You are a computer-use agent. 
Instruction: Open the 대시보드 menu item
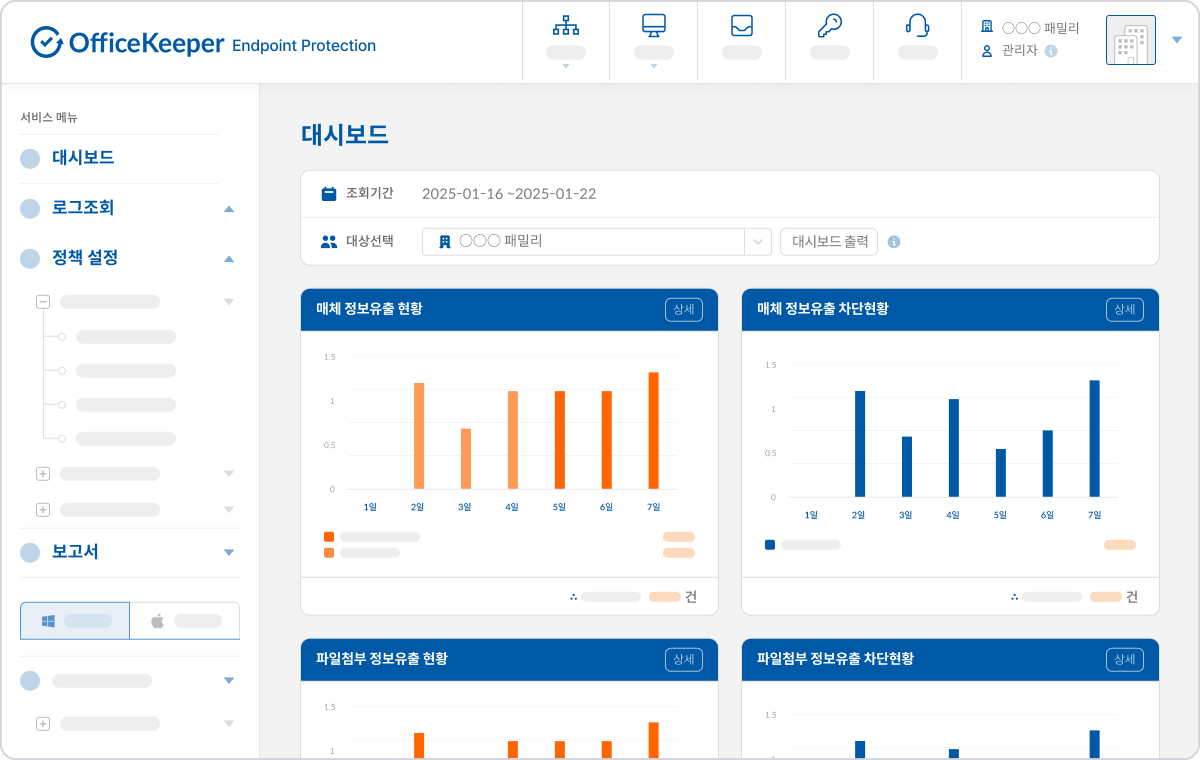click(83, 158)
